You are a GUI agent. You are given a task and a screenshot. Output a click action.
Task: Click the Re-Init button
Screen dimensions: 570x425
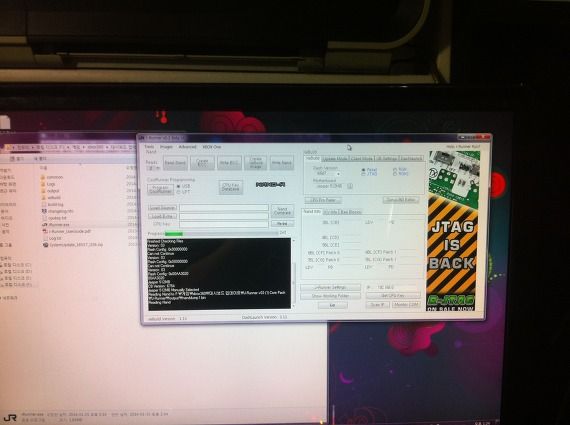[x=282, y=224]
